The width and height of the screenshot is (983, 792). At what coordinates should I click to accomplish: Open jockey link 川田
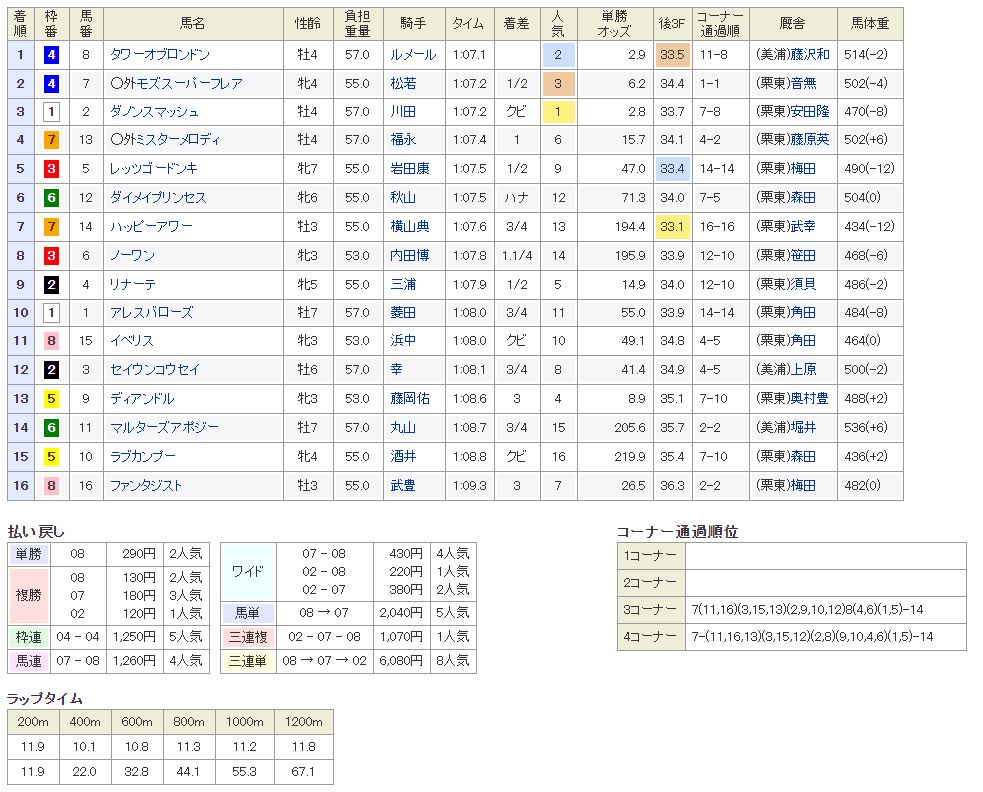click(x=403, y=112)
